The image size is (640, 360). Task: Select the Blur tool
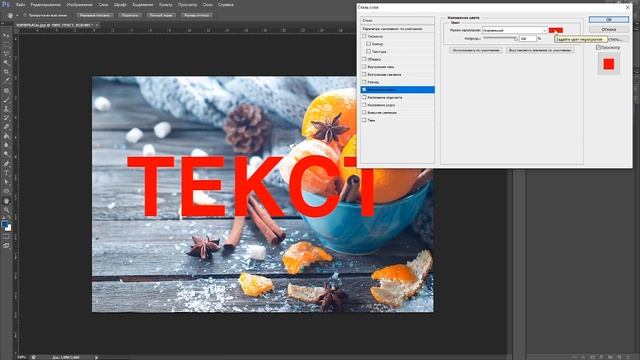pyautogui.click(x=6, y=144)
